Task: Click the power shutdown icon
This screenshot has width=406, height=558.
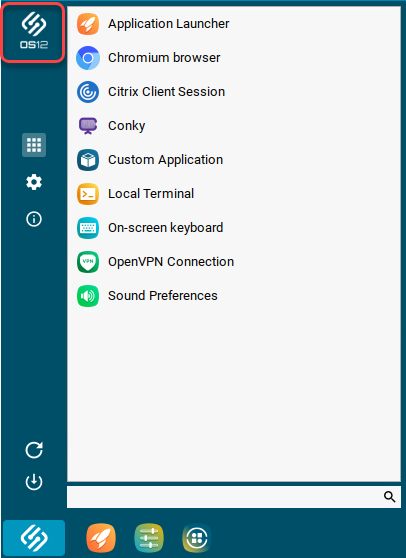Action: (x=34, y=482)
